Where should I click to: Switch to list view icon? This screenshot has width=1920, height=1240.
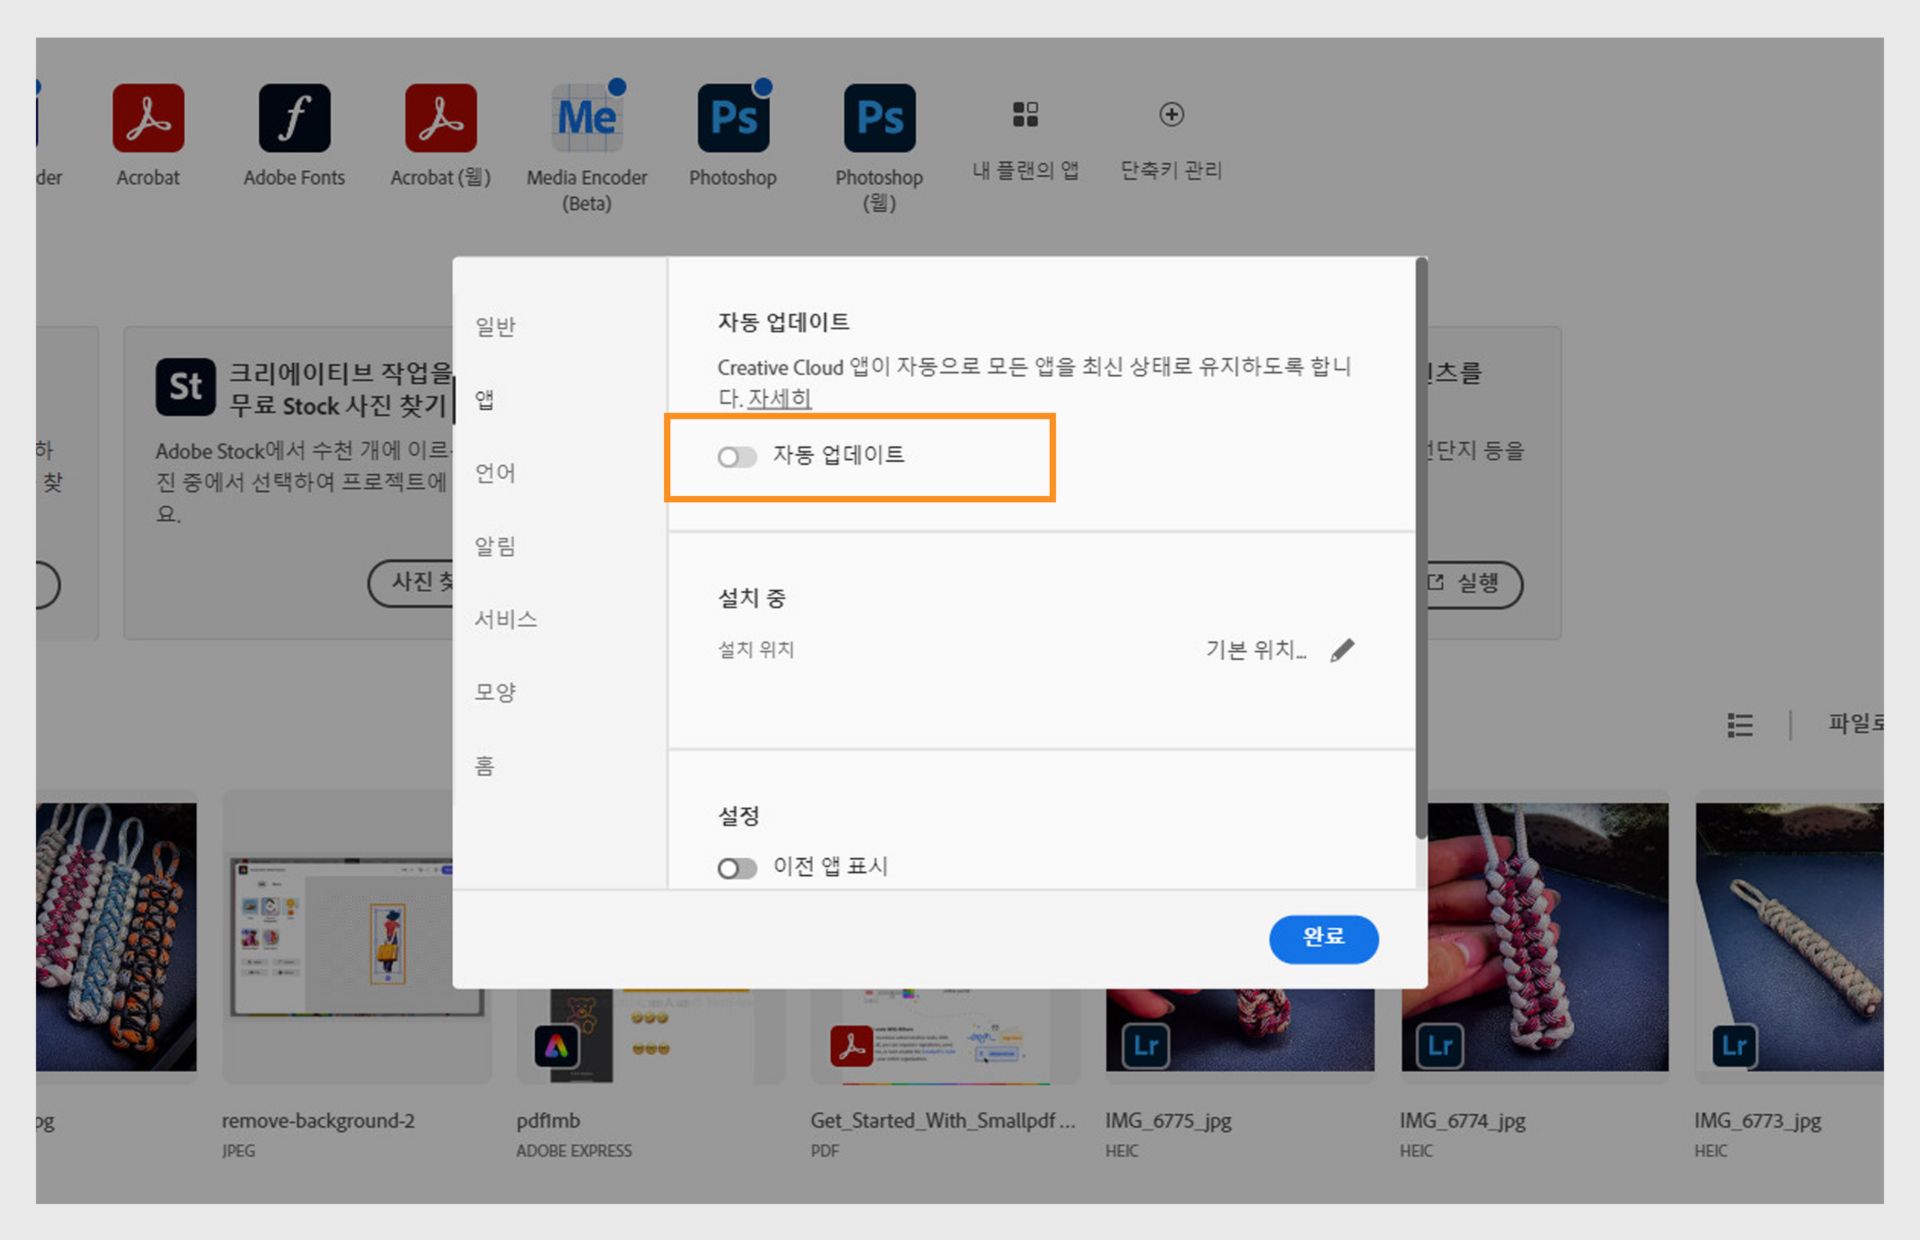pos(1740,724)
